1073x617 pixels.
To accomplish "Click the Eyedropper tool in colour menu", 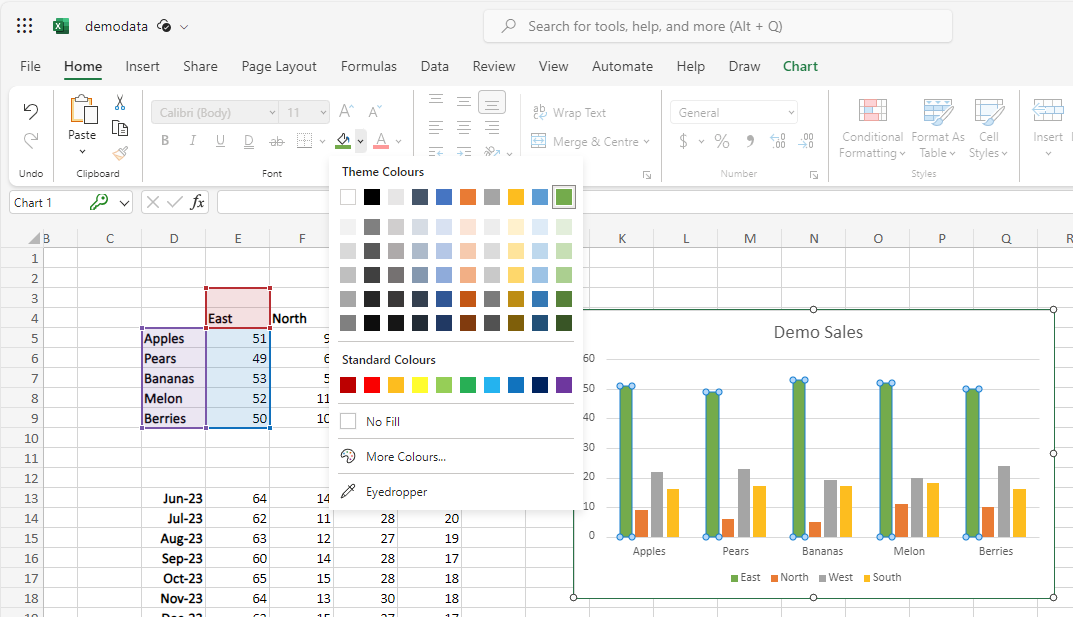I will (x=396, y=492).
